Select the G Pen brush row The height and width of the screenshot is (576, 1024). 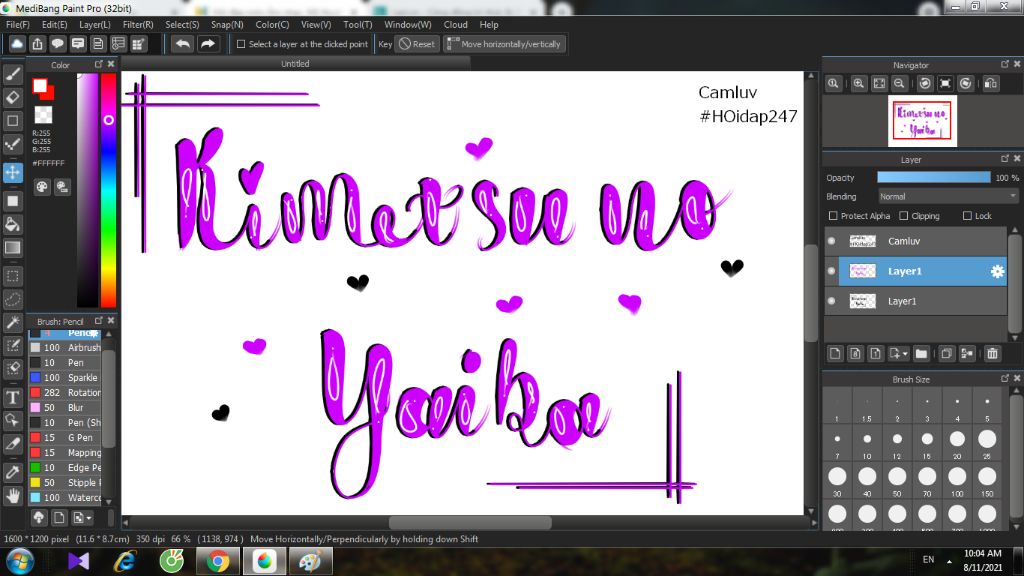(x=65, y=438)
